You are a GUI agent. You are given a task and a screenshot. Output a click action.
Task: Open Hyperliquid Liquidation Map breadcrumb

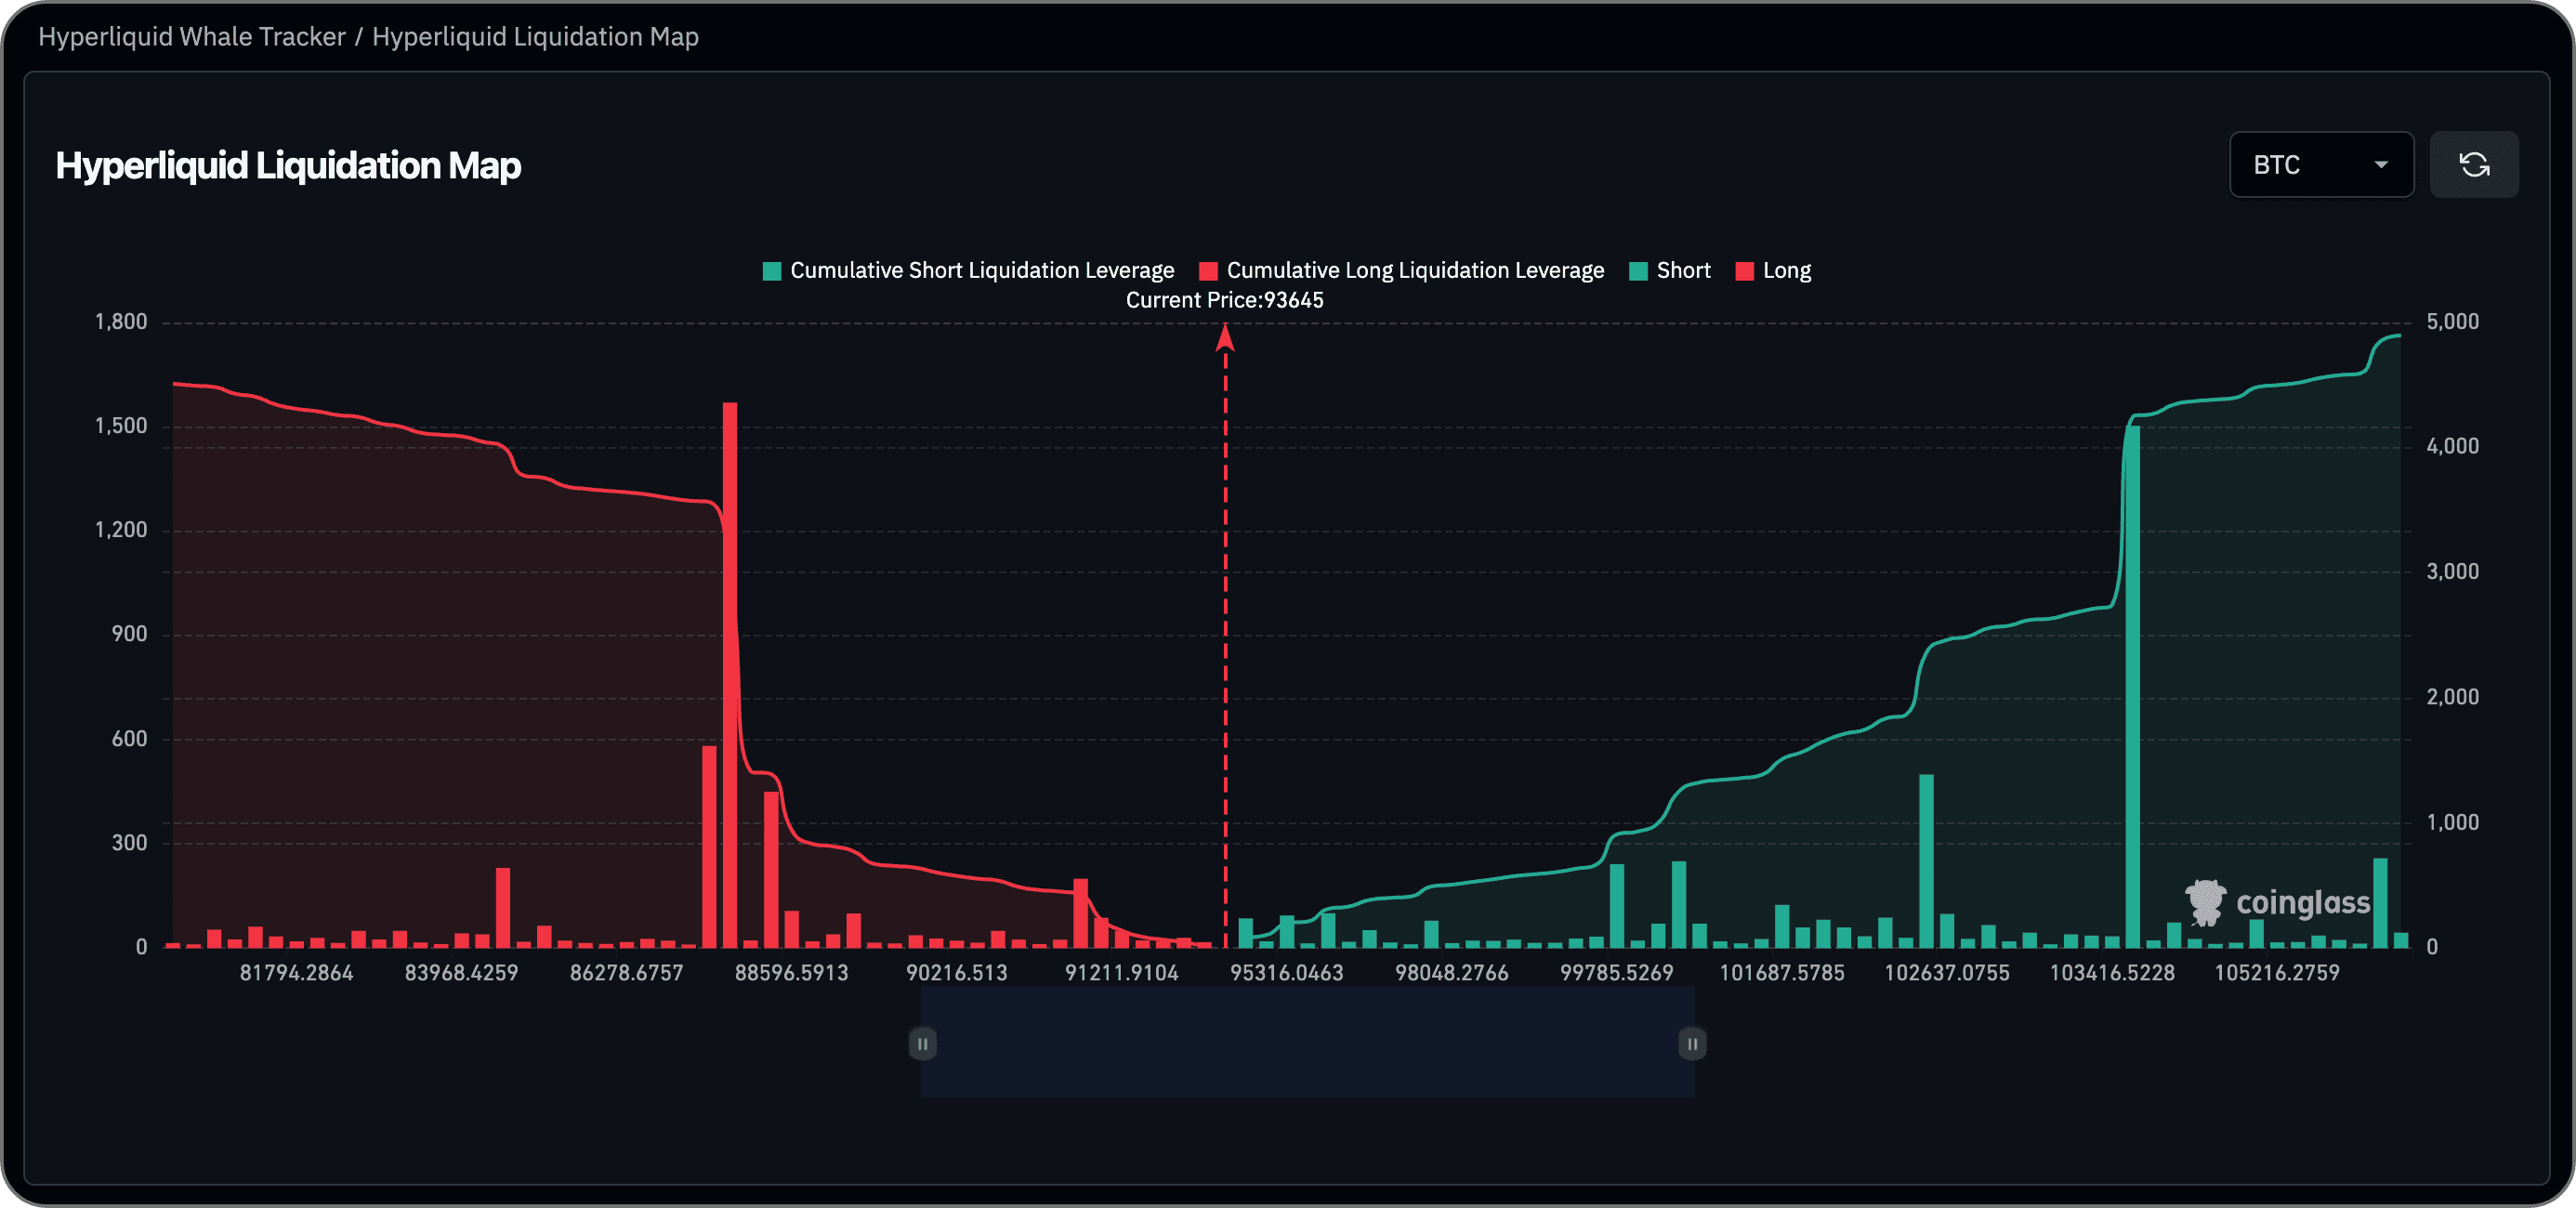(x=535, y=37)
